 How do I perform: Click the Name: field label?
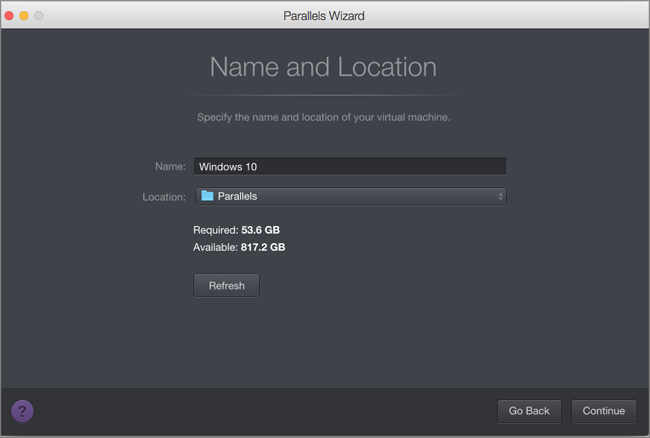[170, 166]
